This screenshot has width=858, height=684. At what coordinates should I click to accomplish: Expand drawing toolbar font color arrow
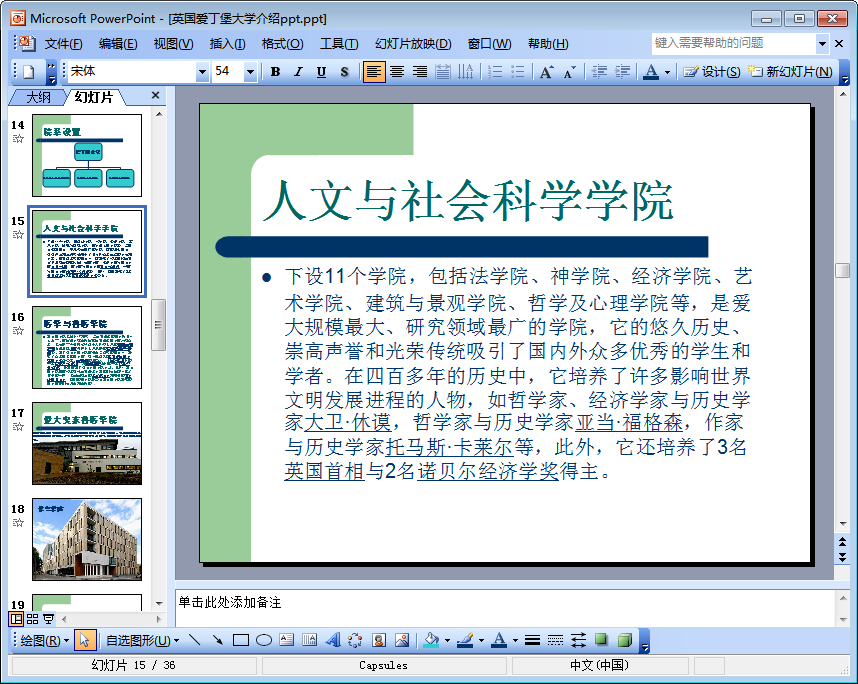515,640
